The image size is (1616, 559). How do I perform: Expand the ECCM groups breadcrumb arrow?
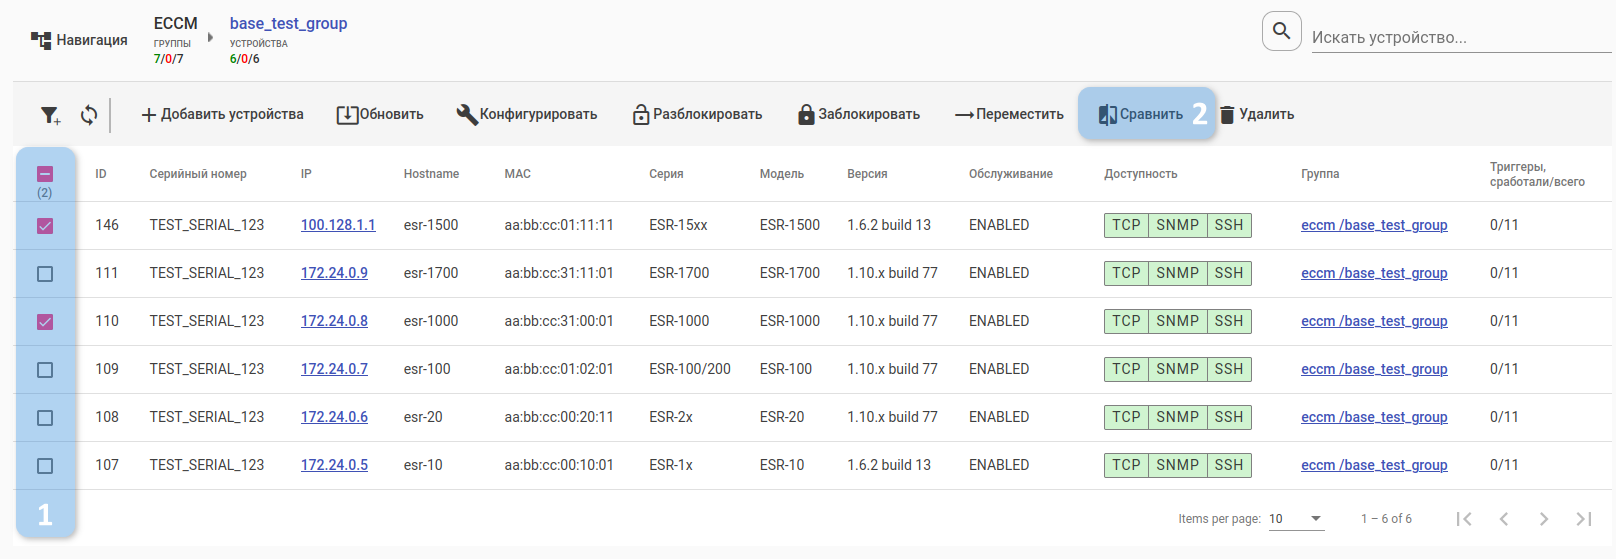(210, 38)
